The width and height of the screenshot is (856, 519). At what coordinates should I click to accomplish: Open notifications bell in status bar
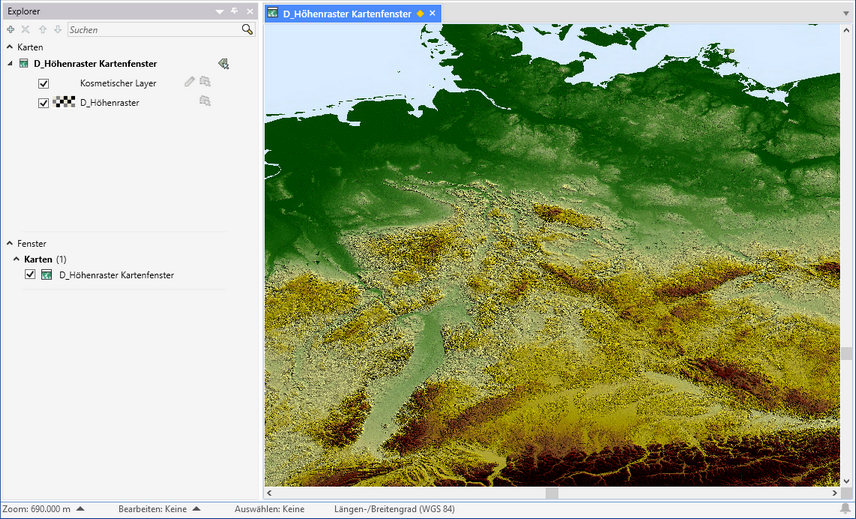(x=845, y=509)
